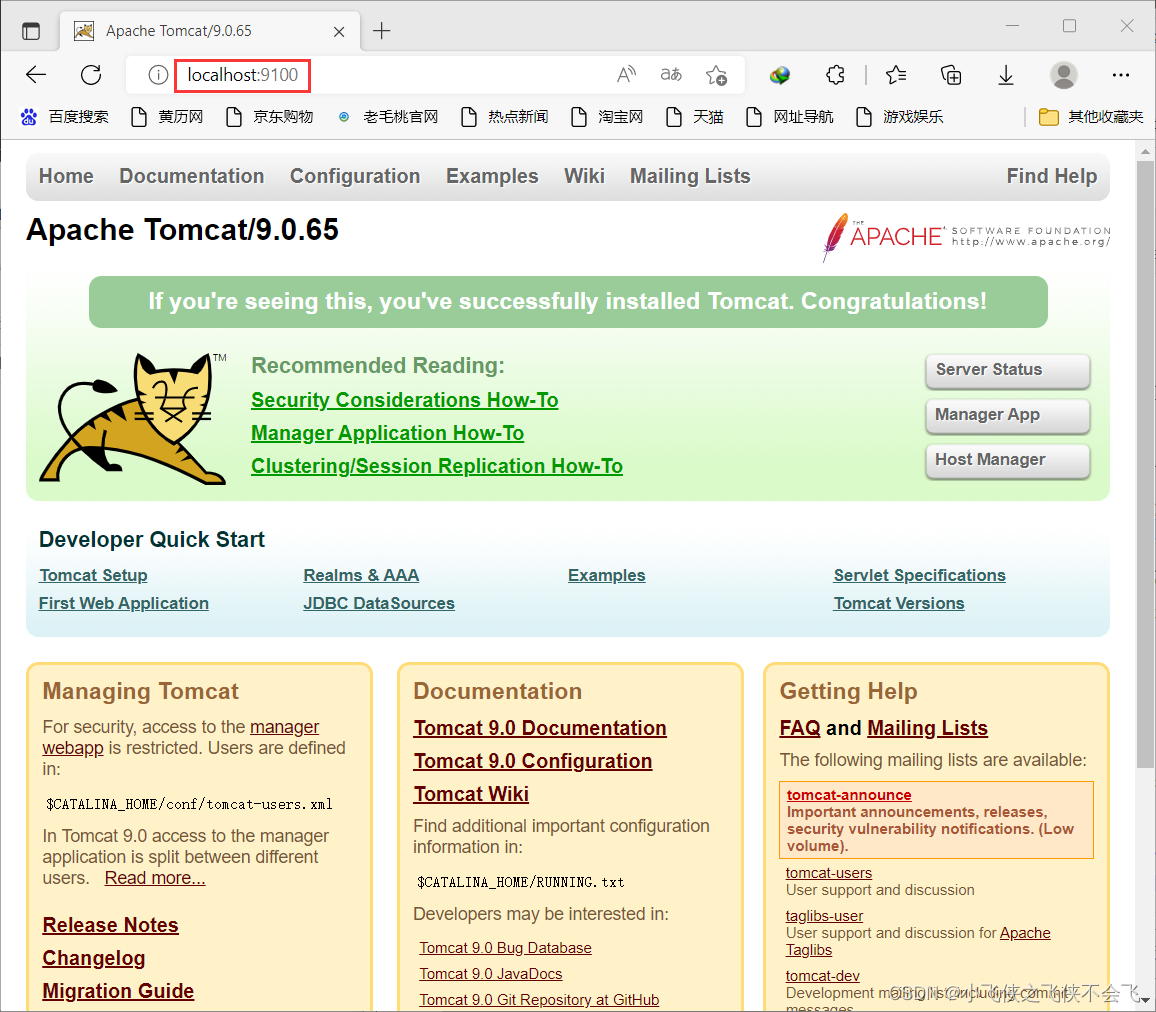Open browser Settings and more menu
1156x1012 pixels.
pyautogui.click(x=1121, y=74)
